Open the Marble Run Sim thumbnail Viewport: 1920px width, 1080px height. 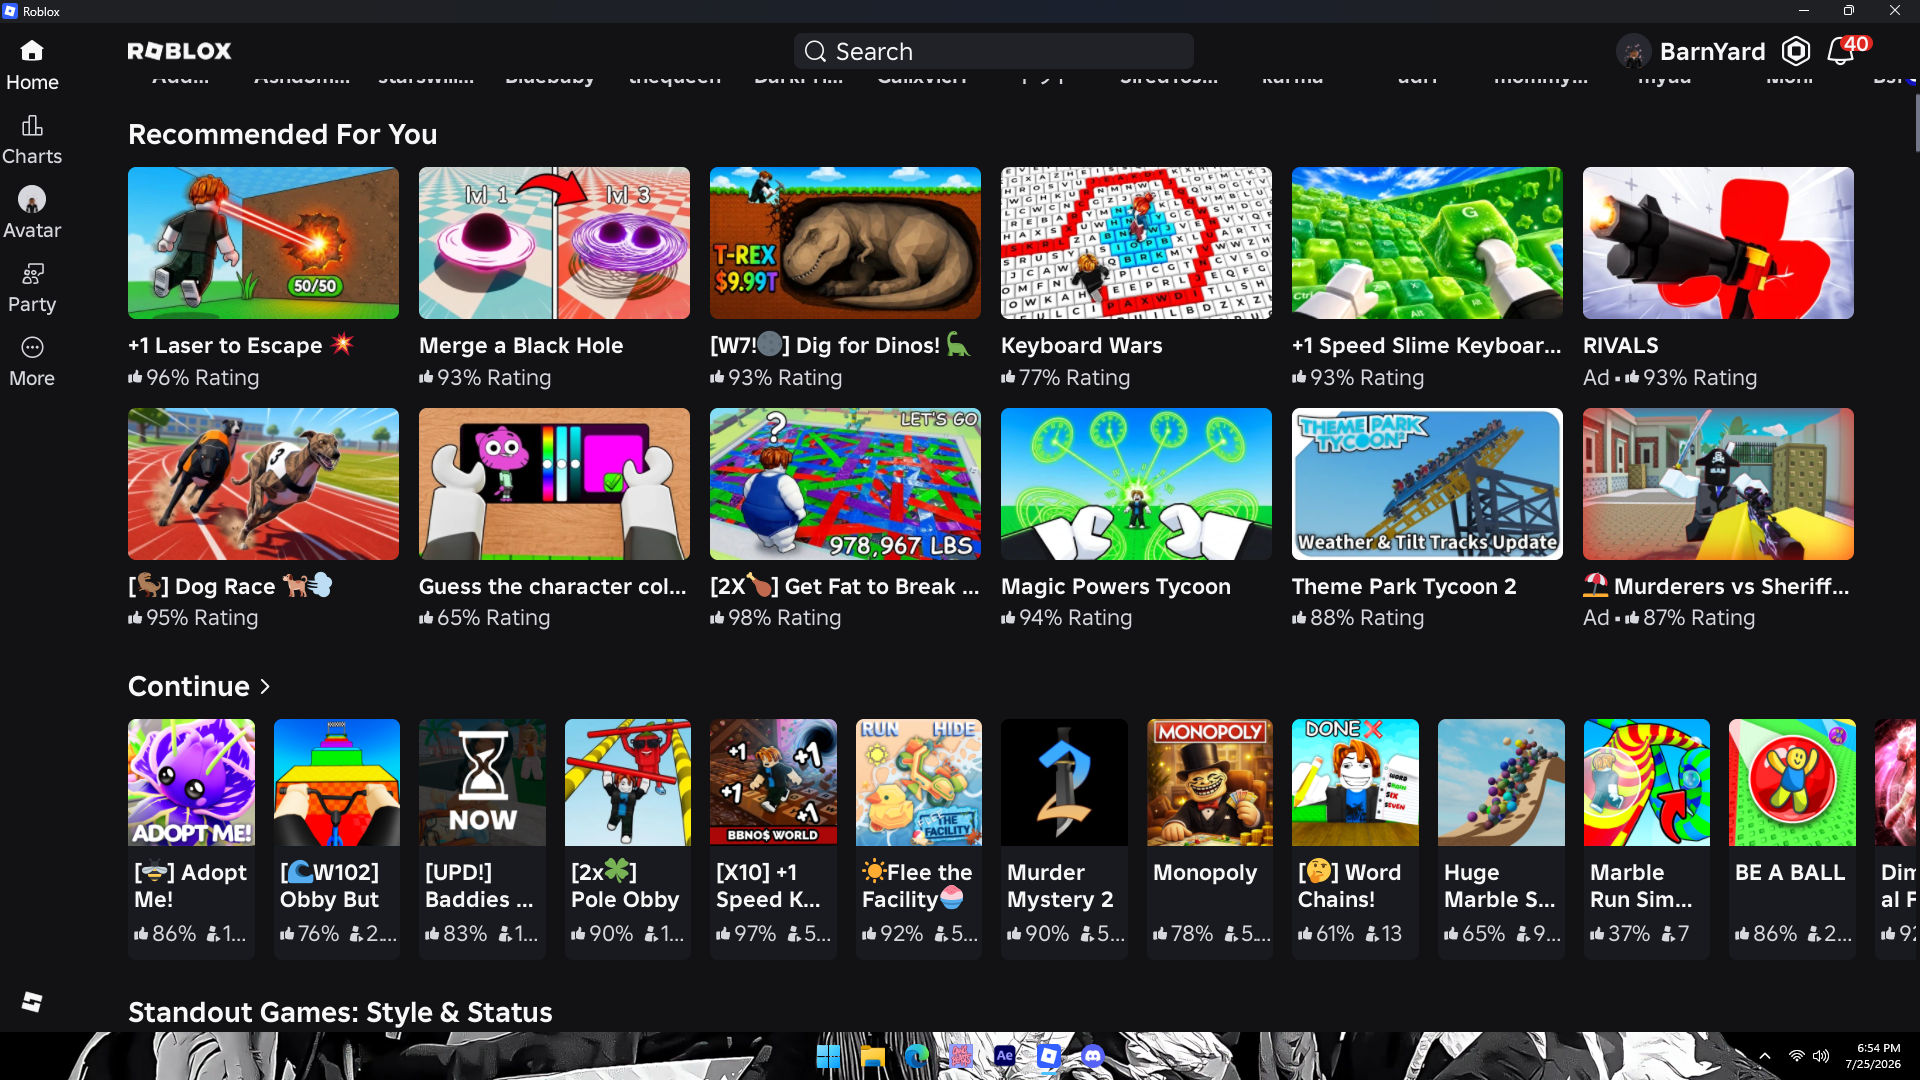pos(1647,782)
